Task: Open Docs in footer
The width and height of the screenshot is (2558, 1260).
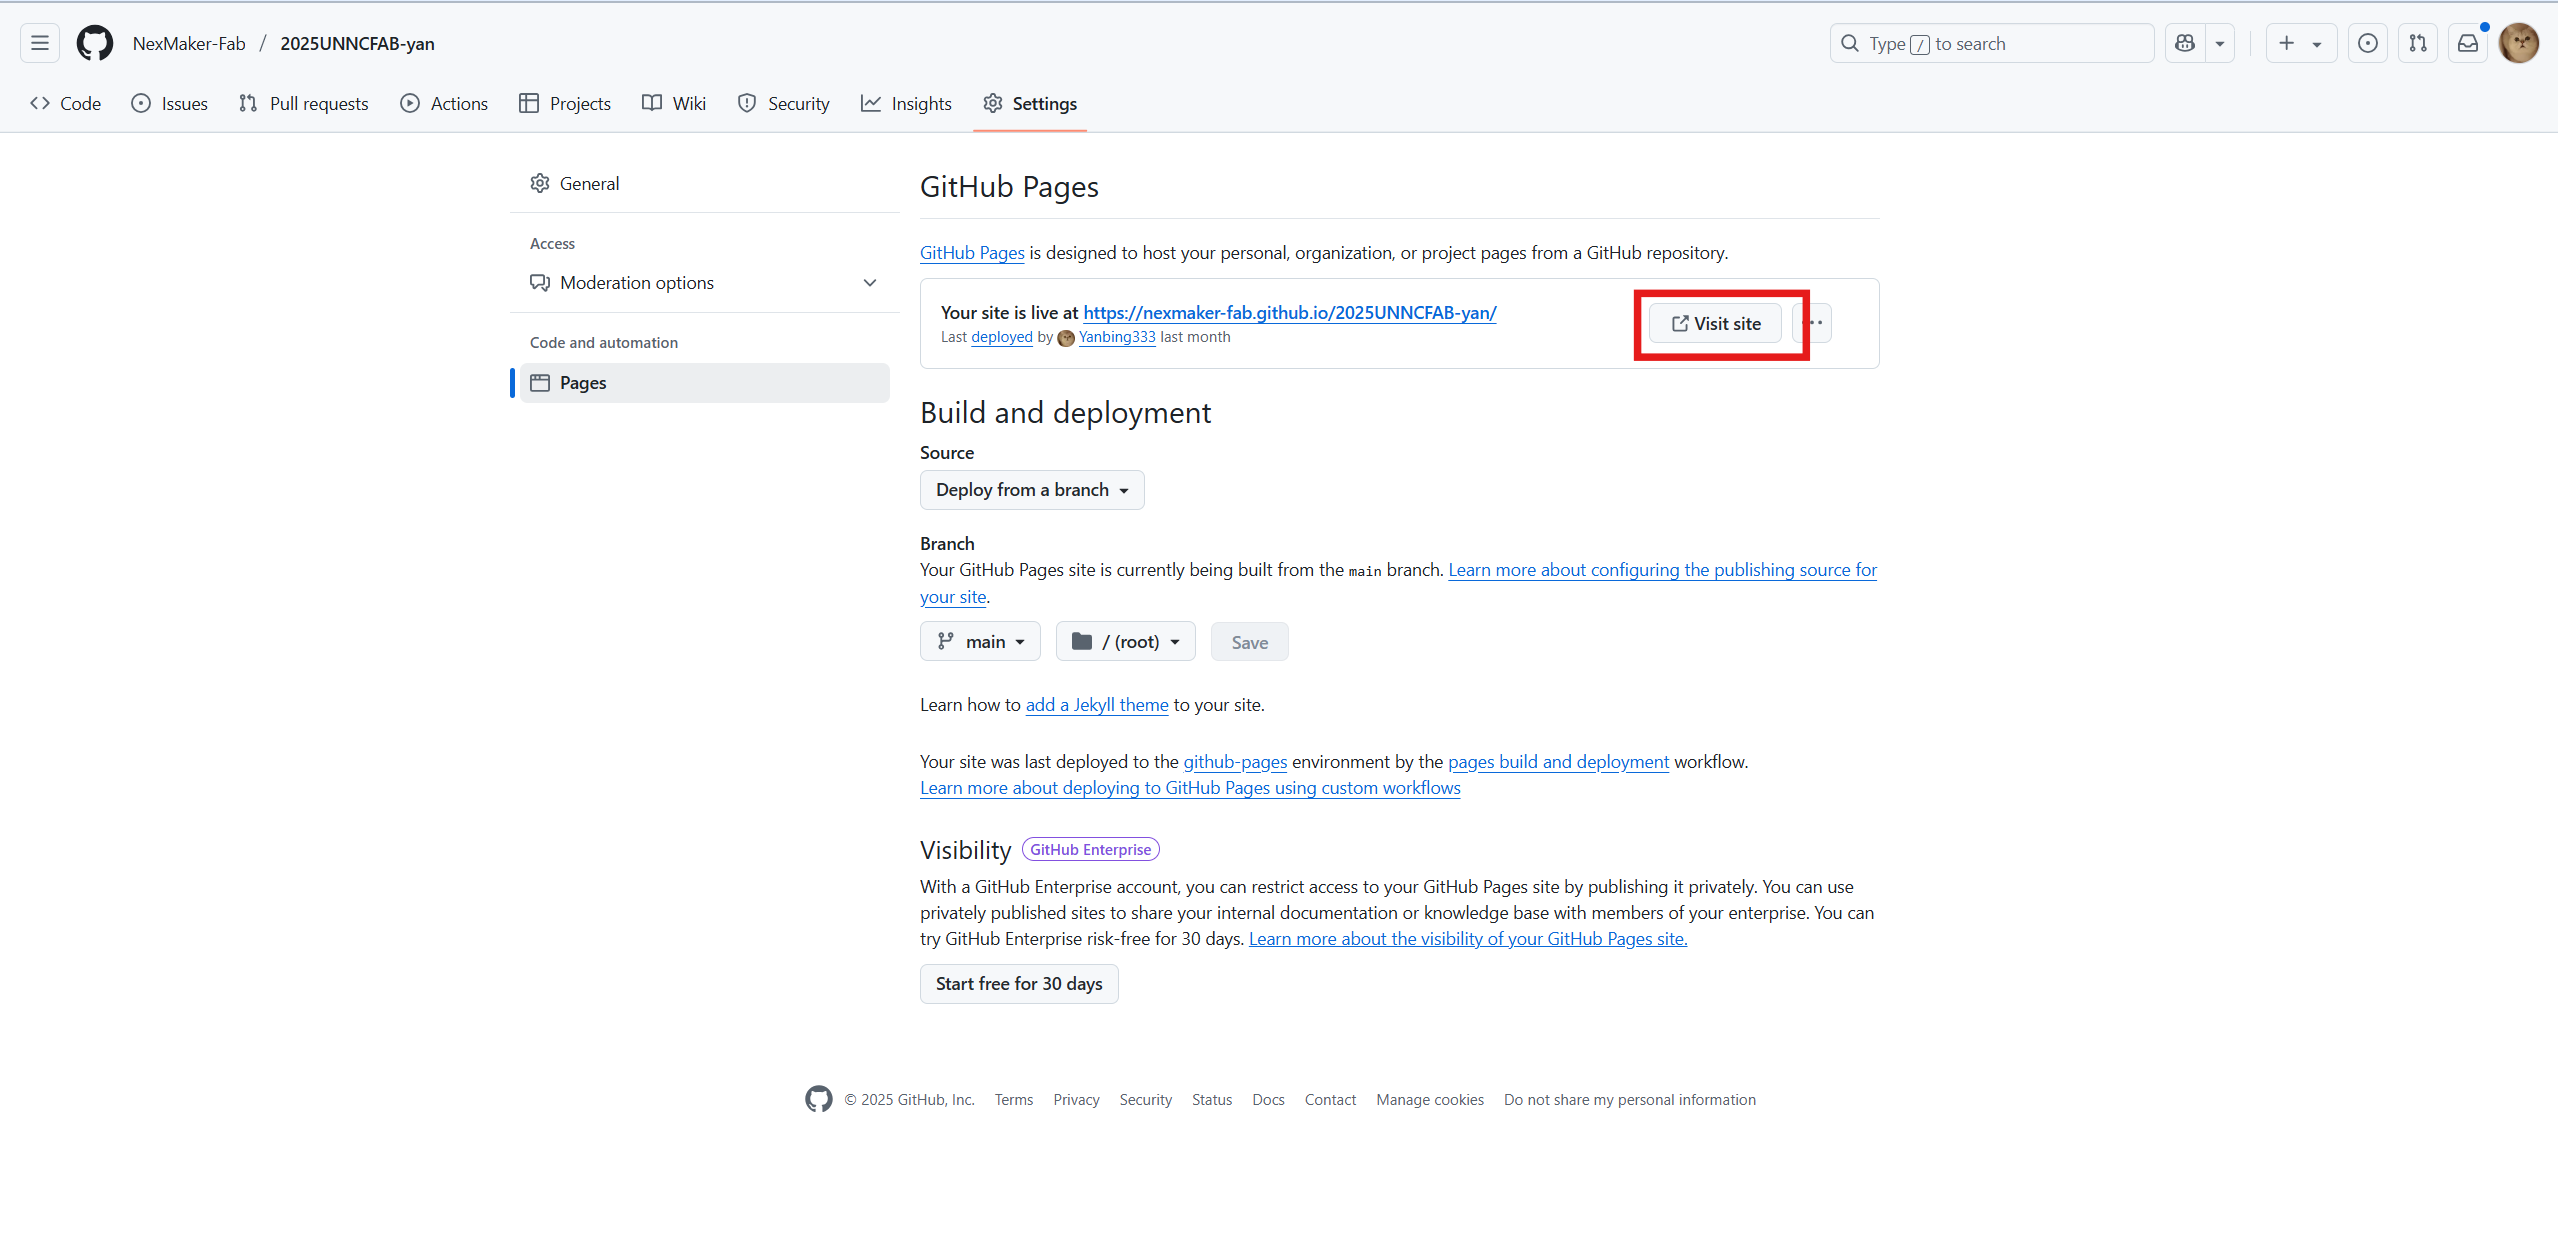Action: click(x=1268, y=1100)
